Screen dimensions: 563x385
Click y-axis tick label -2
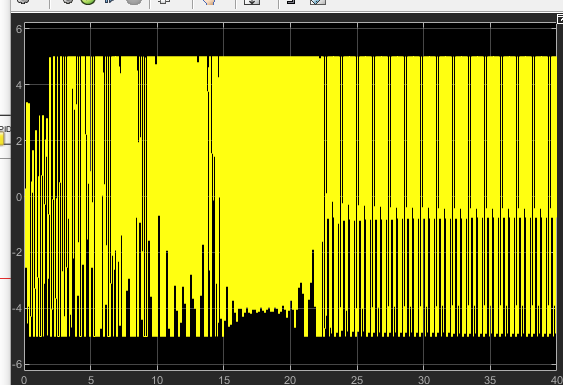(x=17, y=253)
